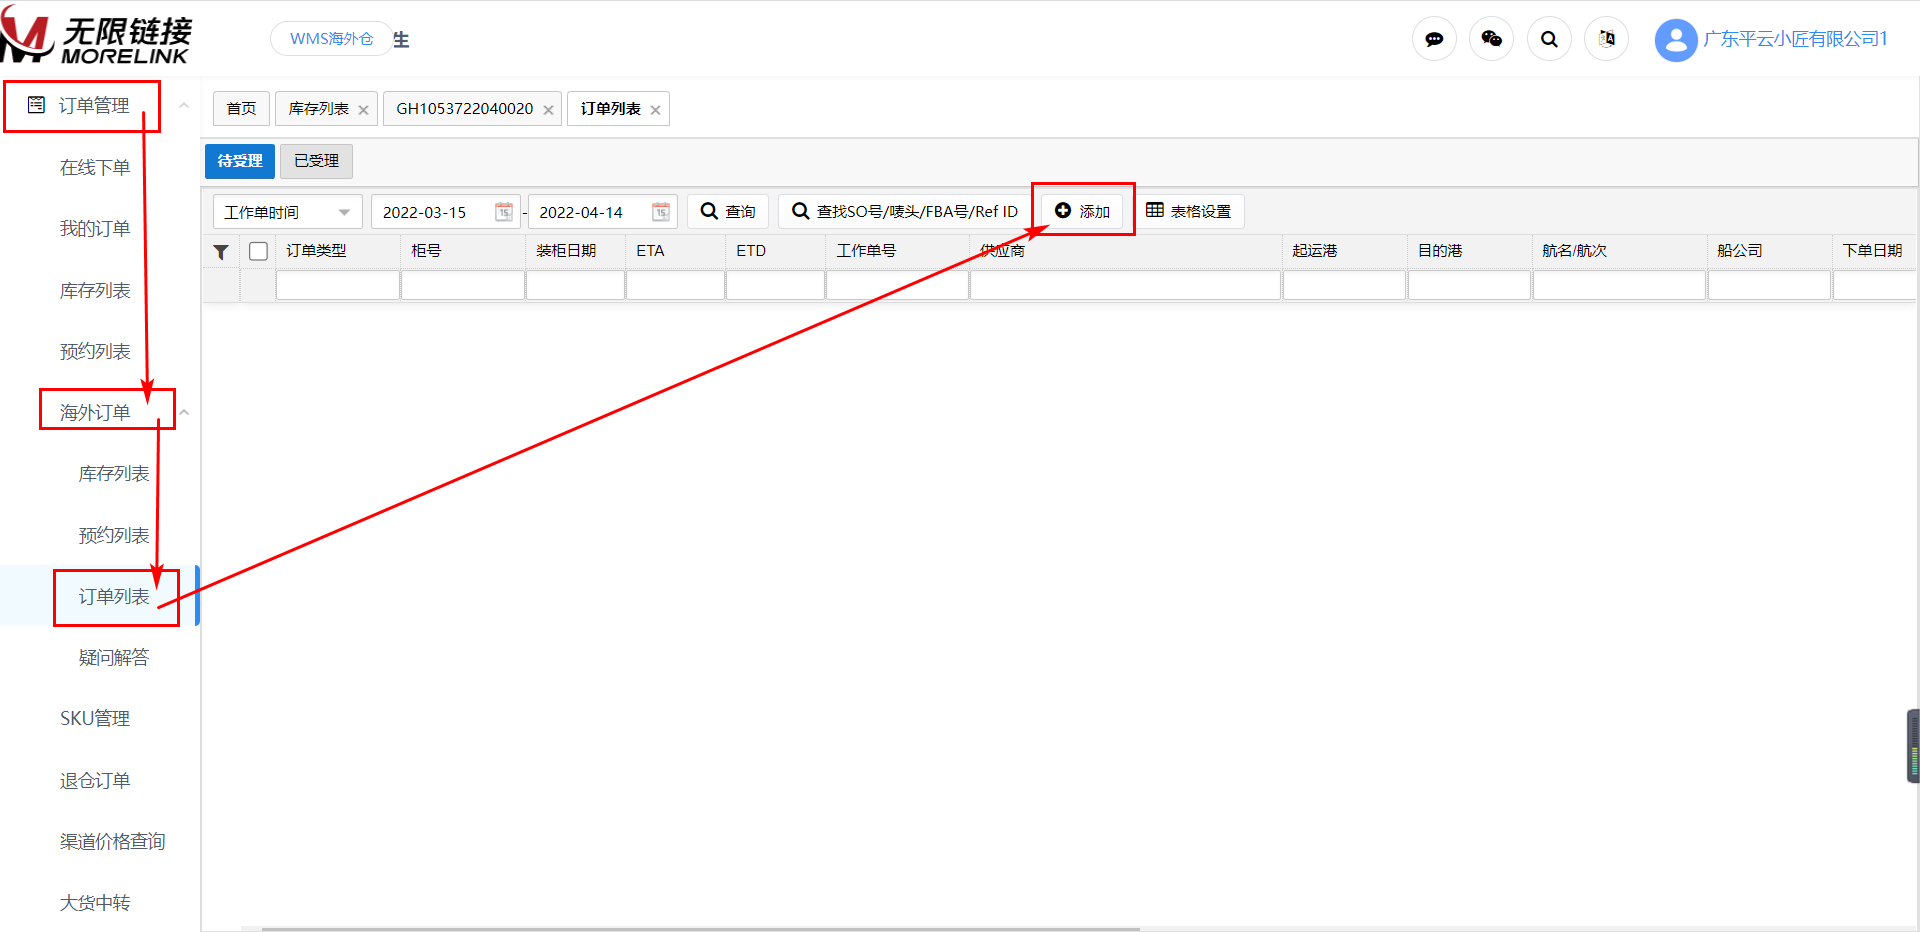Open the end date calendar picker
This screenshot has width=1920, height=932.
coord(661,212)
